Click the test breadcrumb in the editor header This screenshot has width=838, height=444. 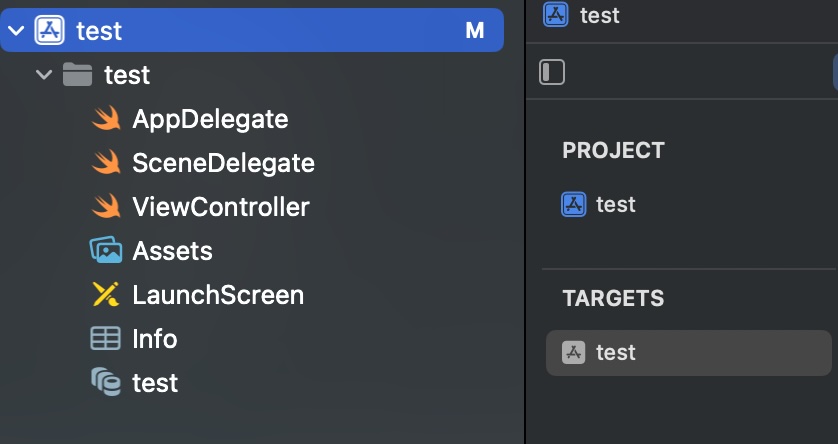599,15
